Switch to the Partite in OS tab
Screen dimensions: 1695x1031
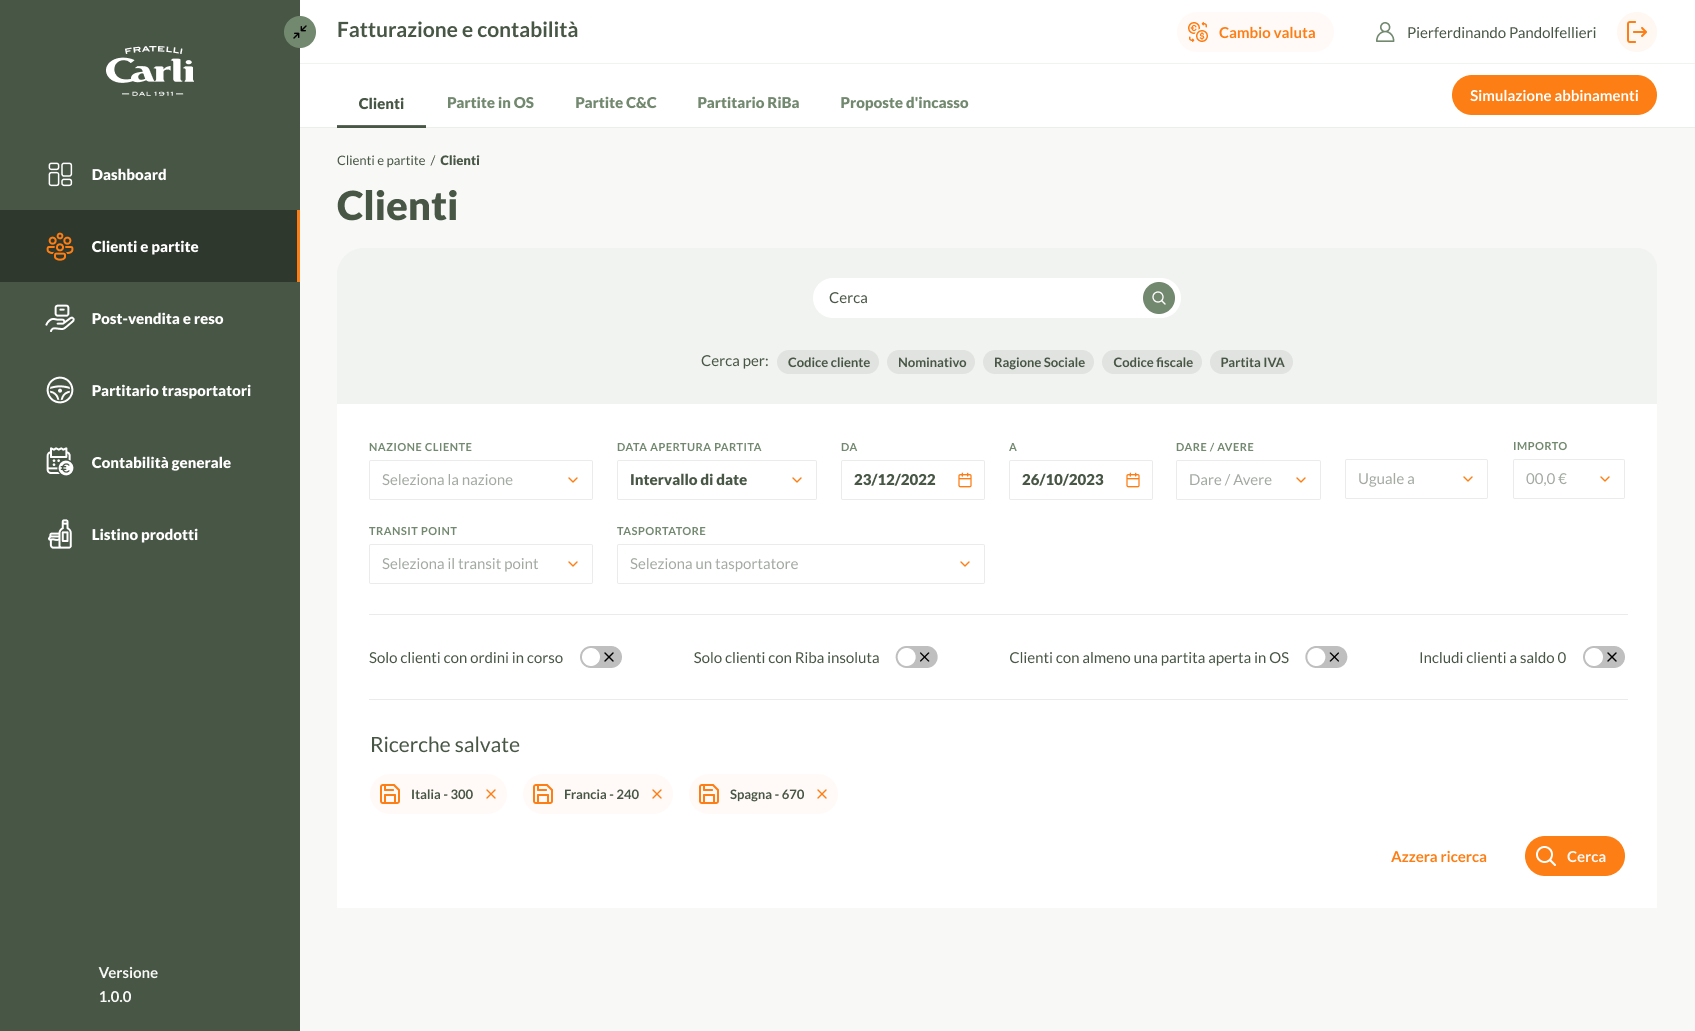(x=490, y=103)
